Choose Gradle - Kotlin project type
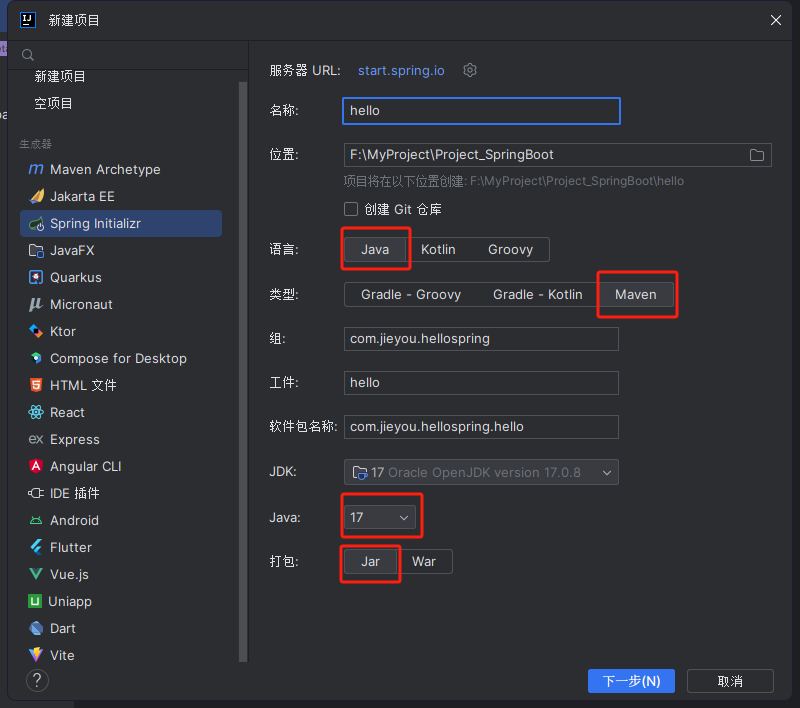 538,294
